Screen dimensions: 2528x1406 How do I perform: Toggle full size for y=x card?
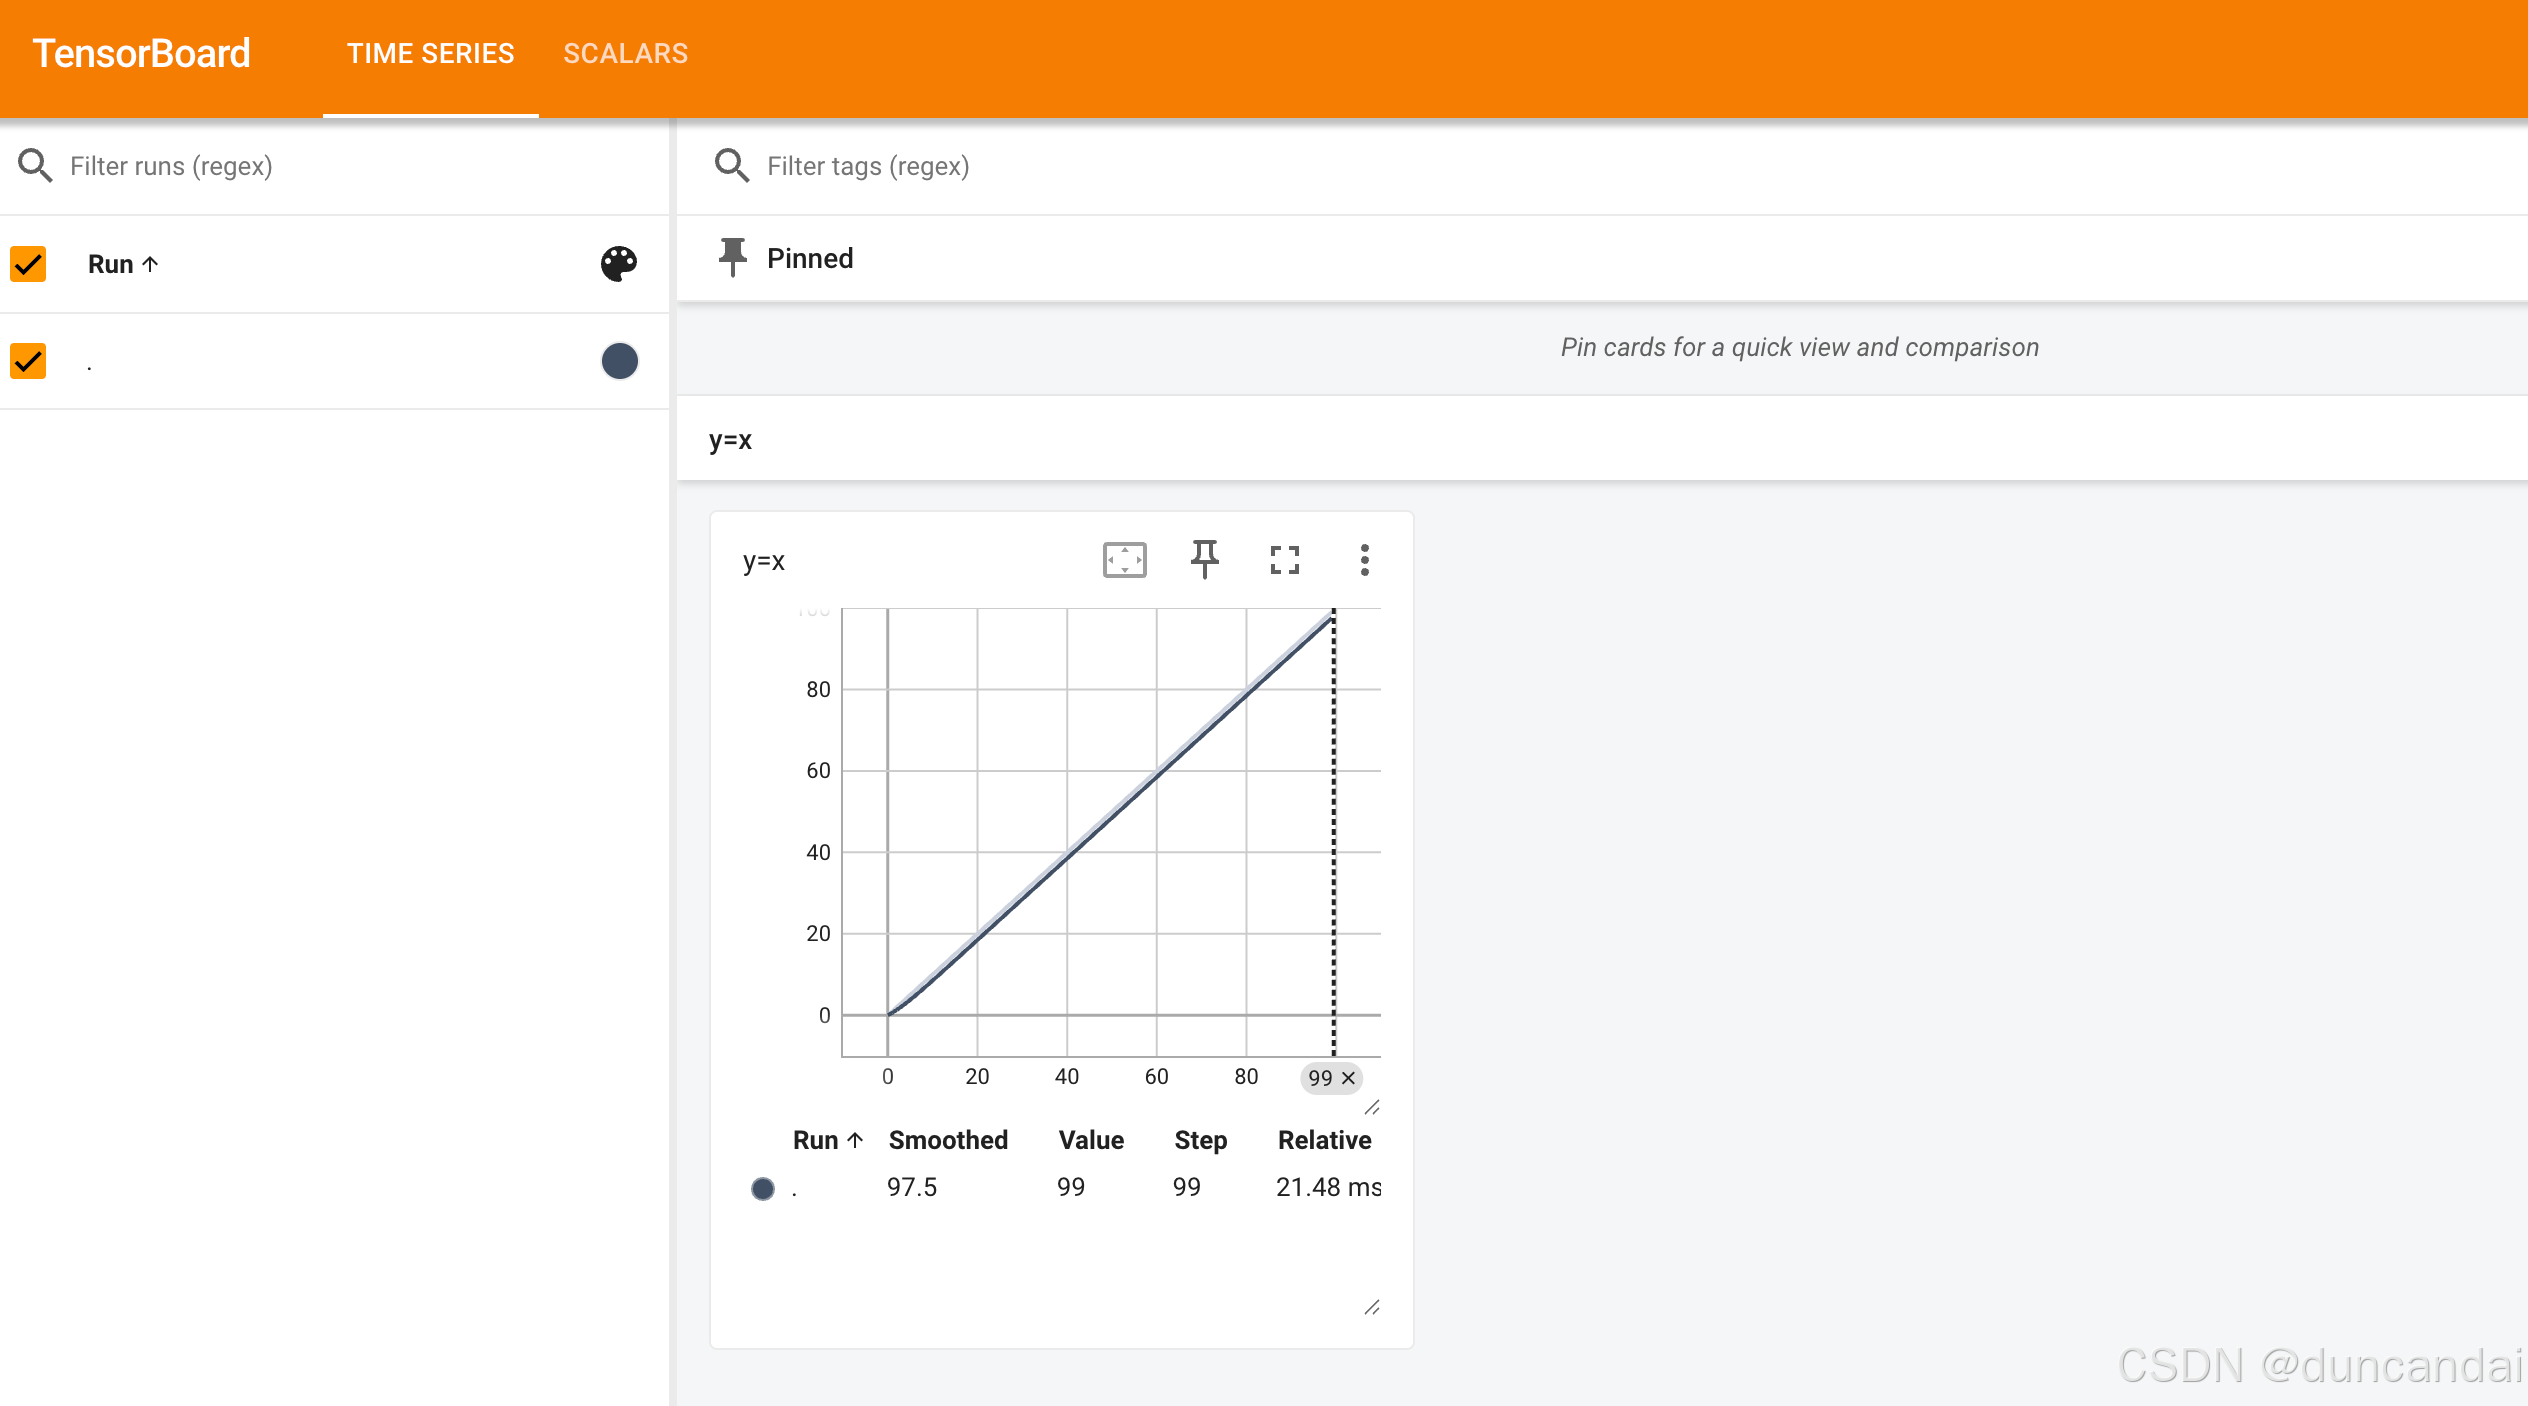click(x=1284, y=560)
